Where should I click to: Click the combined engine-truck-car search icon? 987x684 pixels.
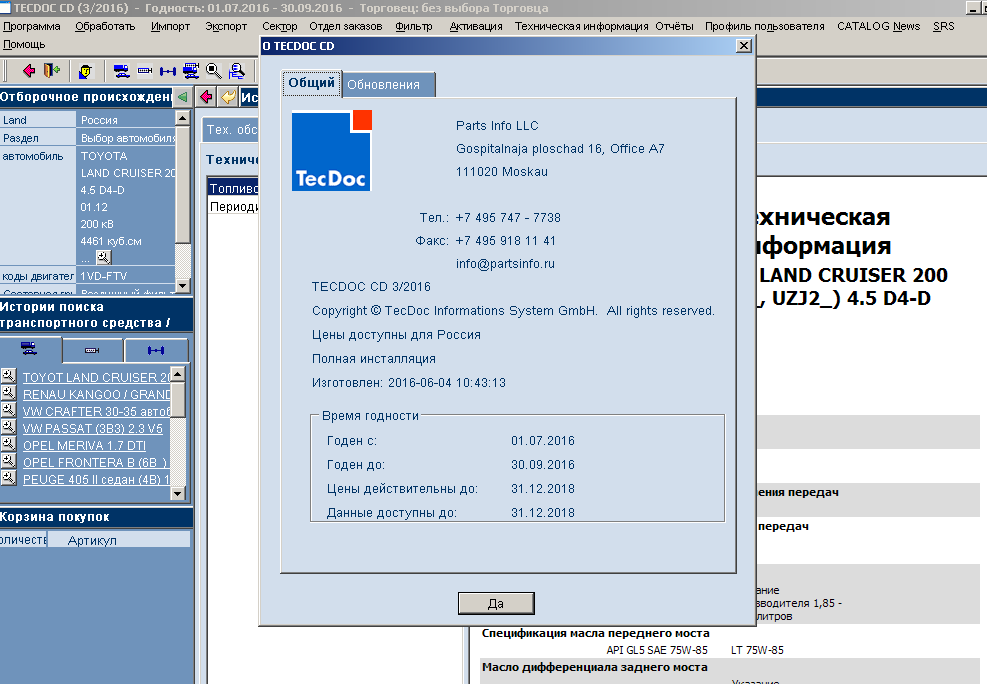191,70
